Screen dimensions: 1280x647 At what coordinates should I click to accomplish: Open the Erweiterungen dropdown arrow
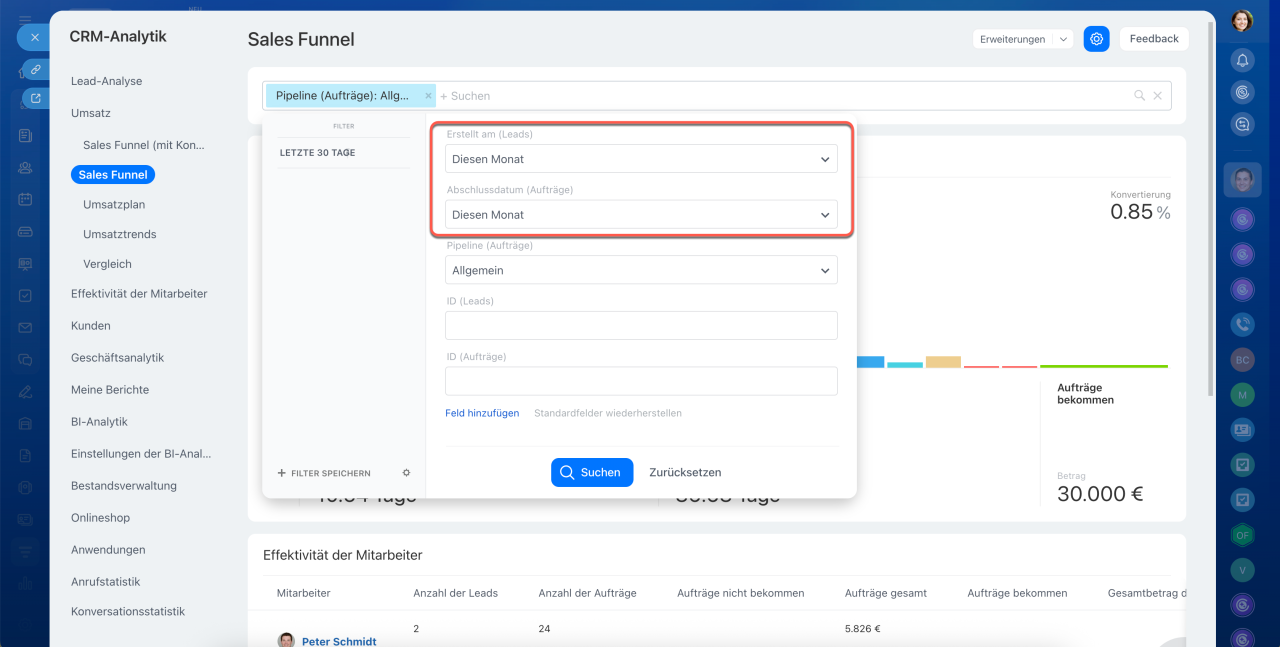[1063, 39]
